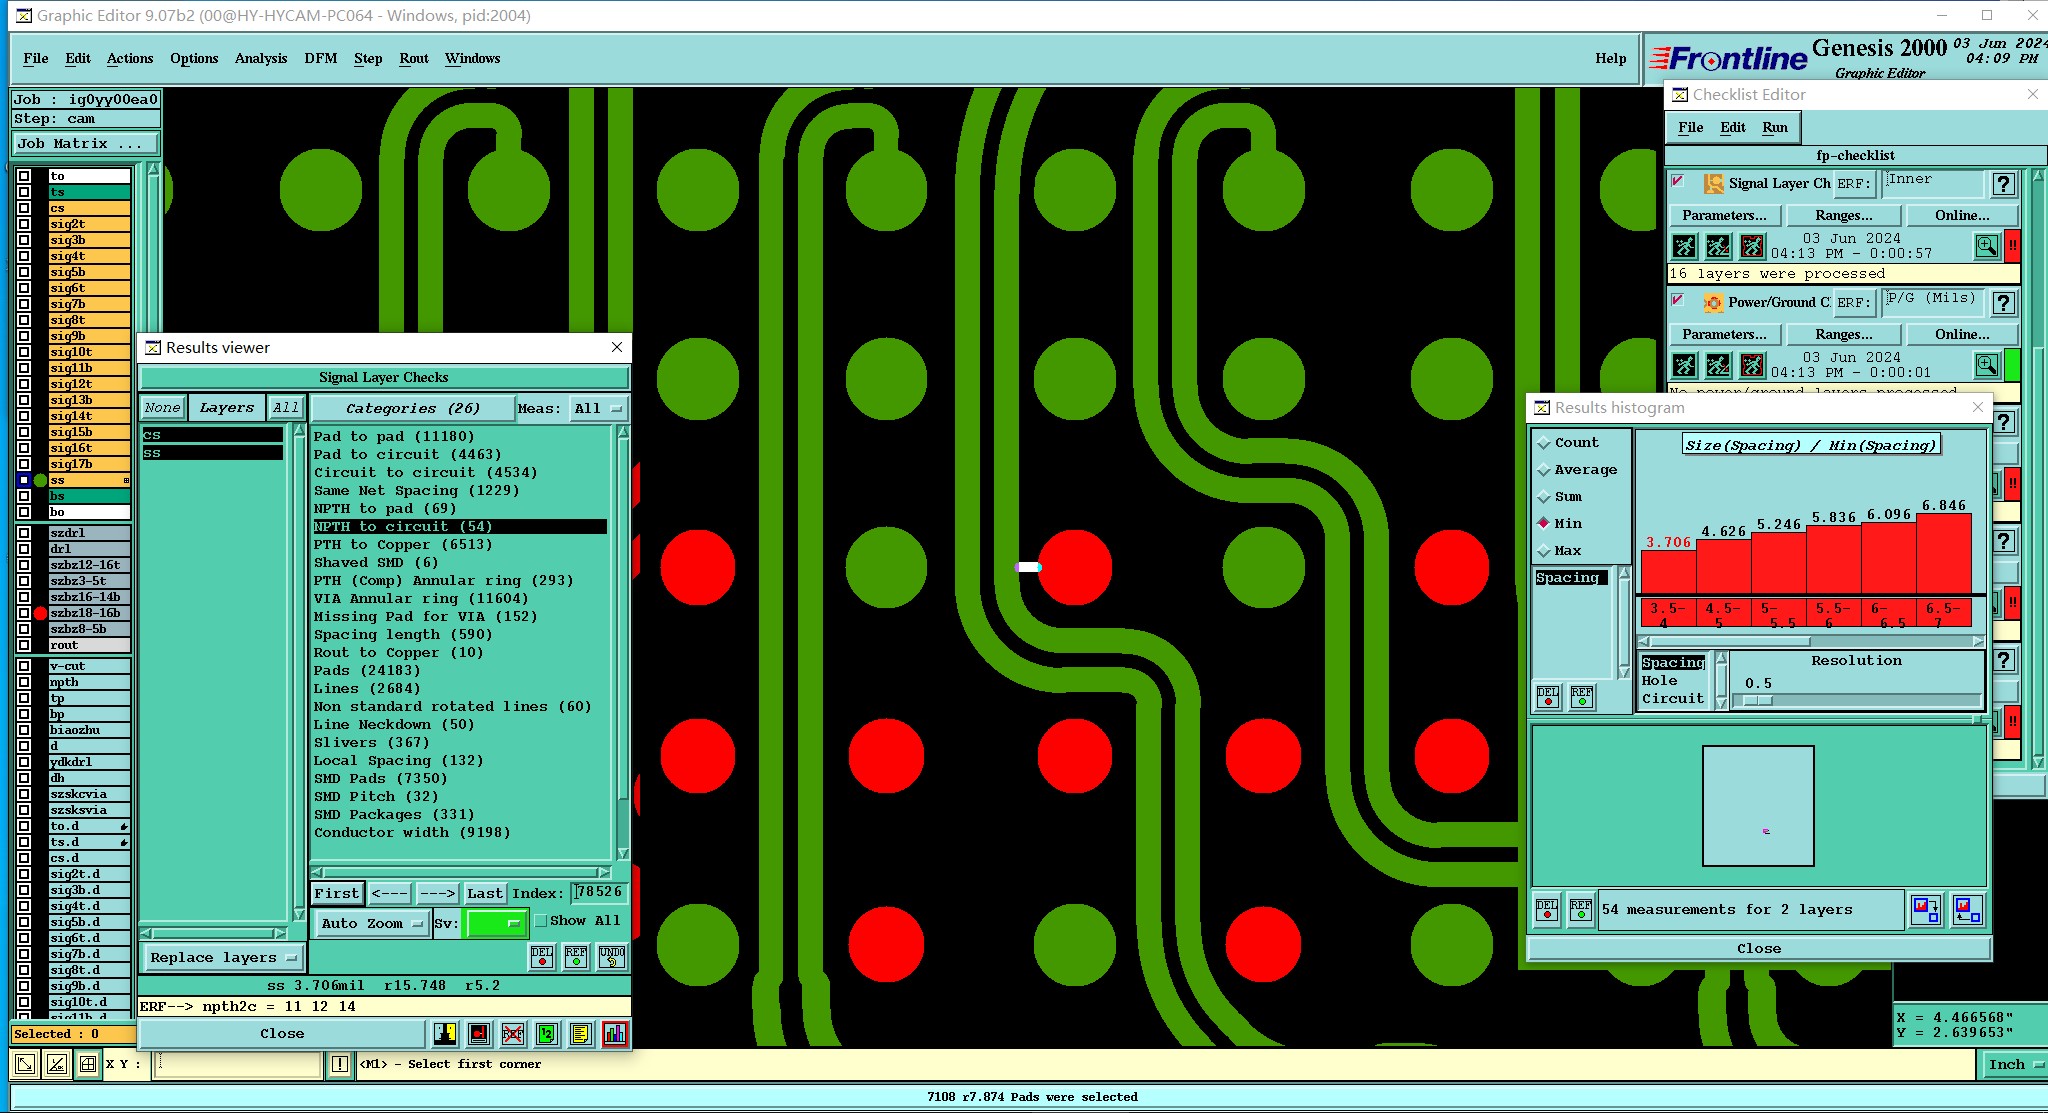This screenshot has width=2048, height=1113.
Task: Click the Power/Ground results magnifier icon
Action: click(1986, 365)
